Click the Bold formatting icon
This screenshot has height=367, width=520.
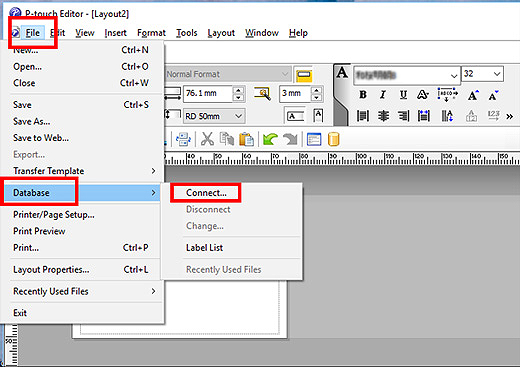363,95
